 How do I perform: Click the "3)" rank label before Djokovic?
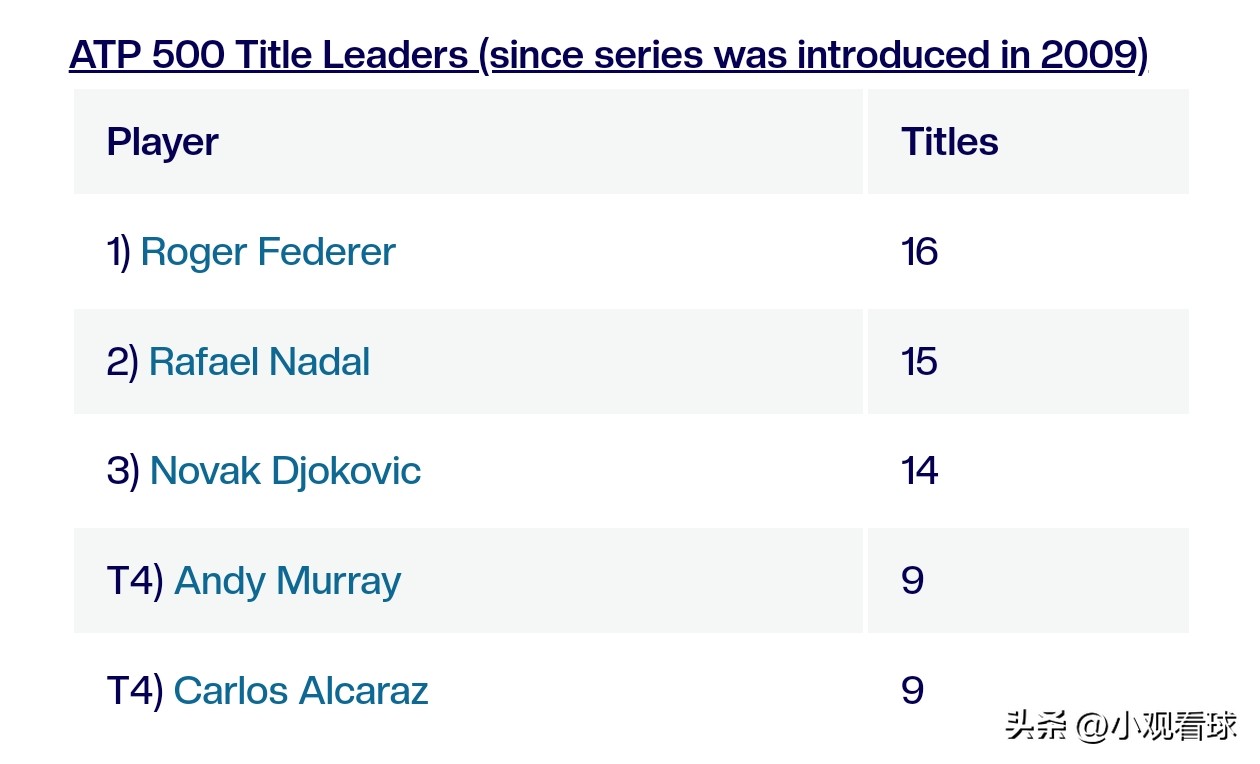point(123,471)
